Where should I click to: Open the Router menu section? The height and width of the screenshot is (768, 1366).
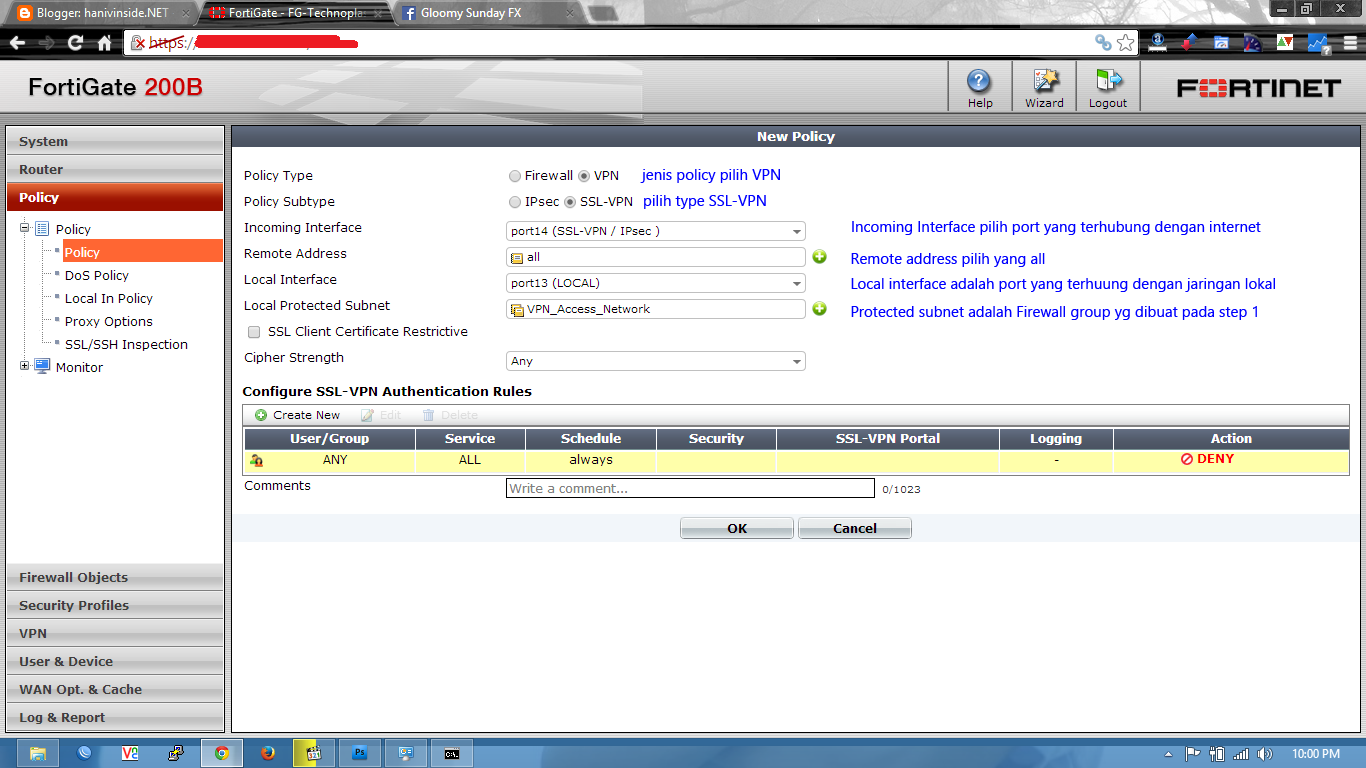point(115,169)
